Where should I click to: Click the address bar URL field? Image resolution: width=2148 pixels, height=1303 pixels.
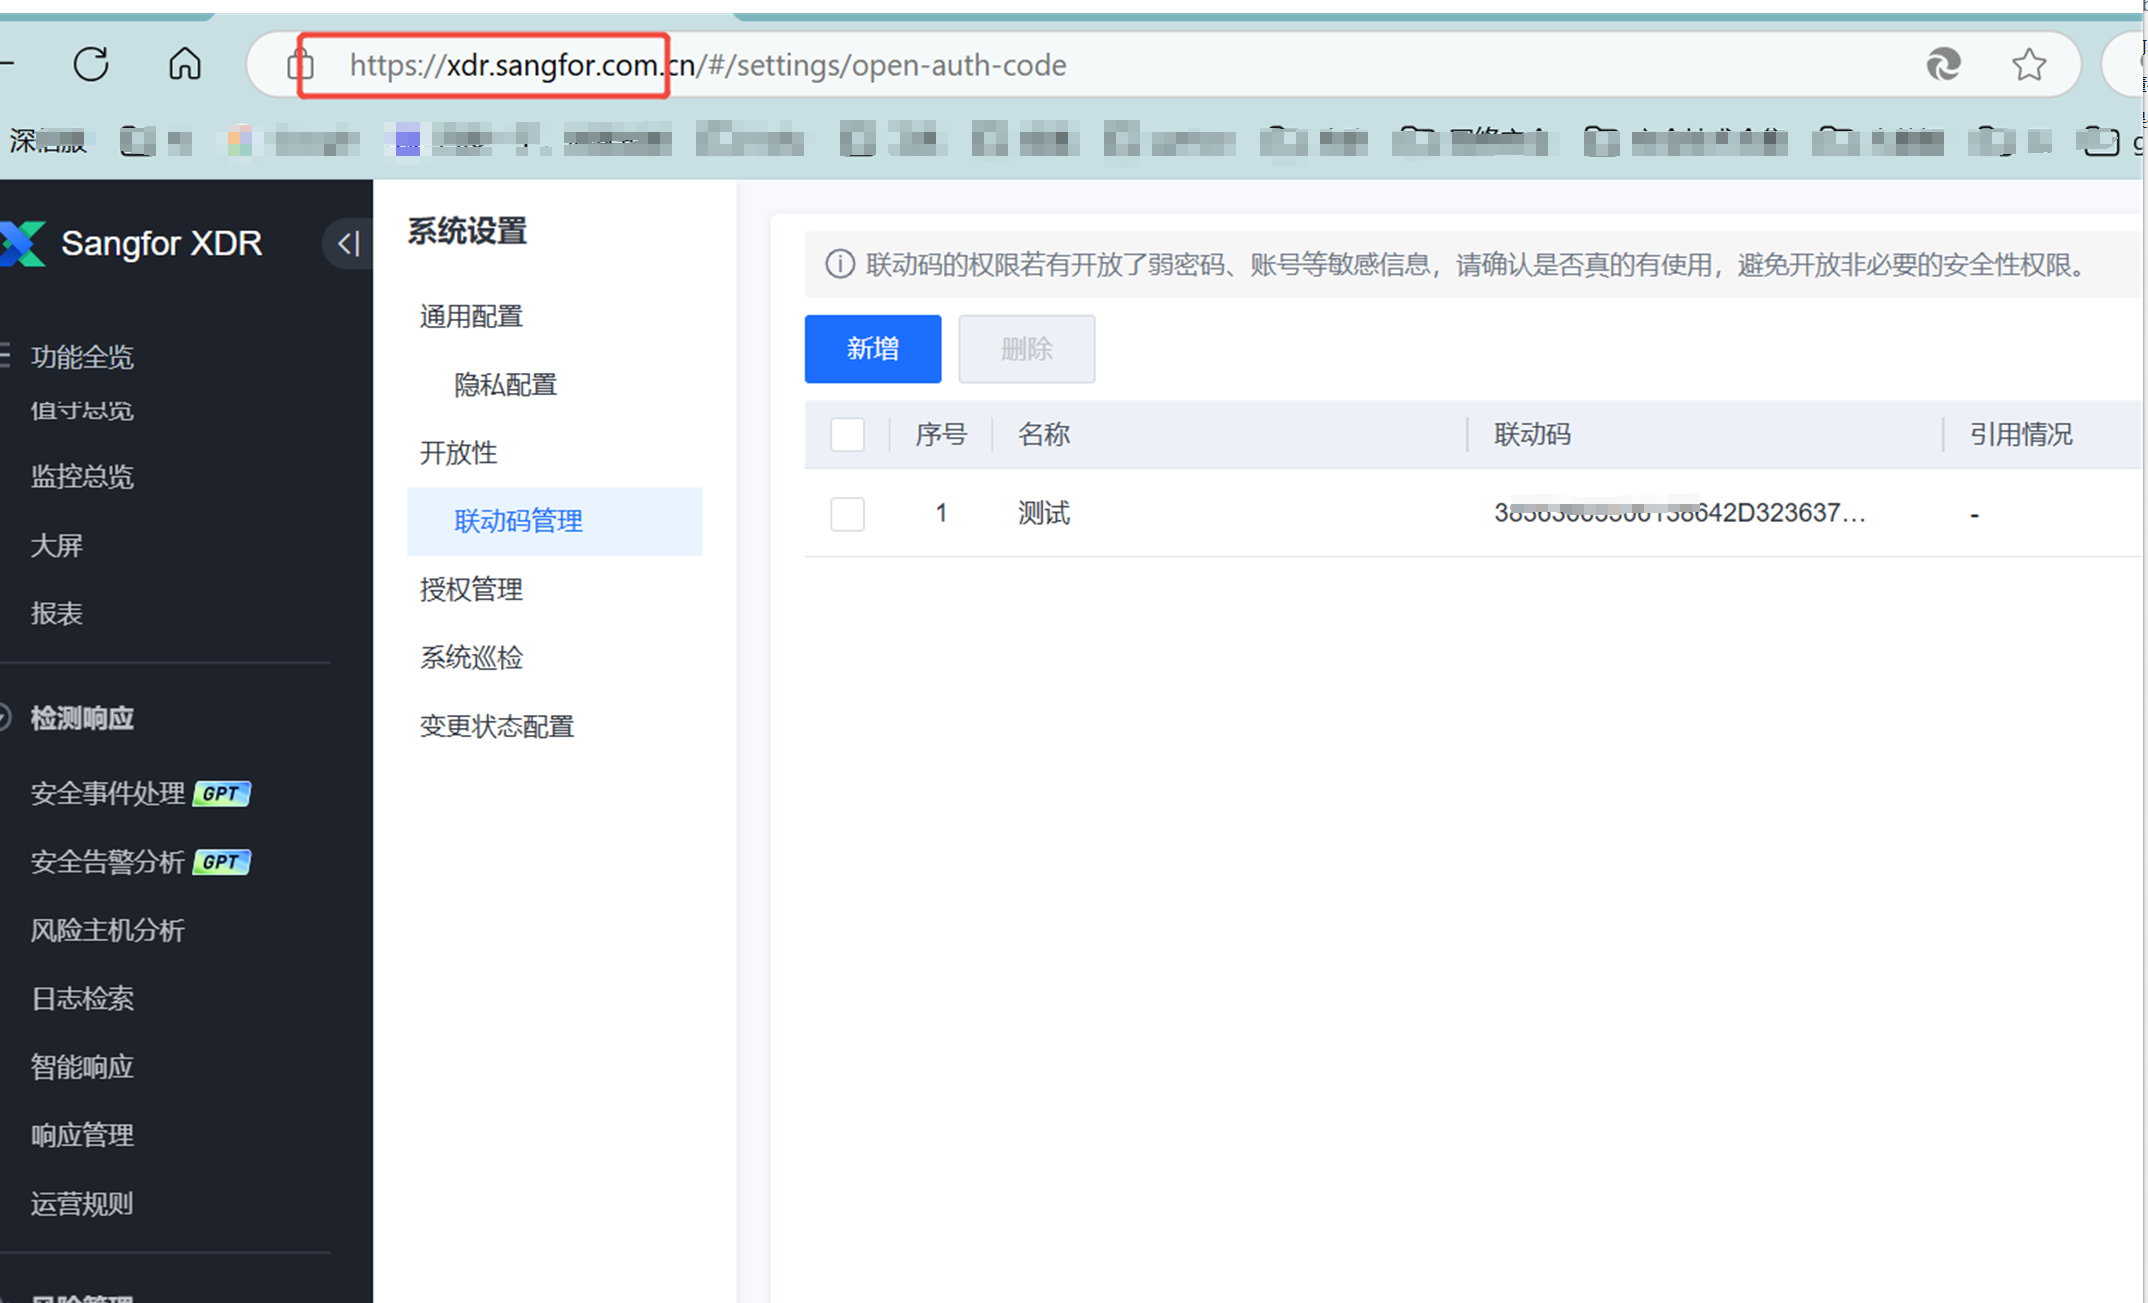pyautogui.click(x=1100, y=65)
